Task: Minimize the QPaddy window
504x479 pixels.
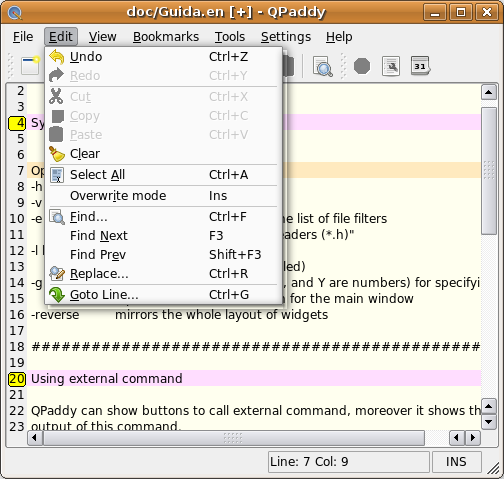Action: 435,12
